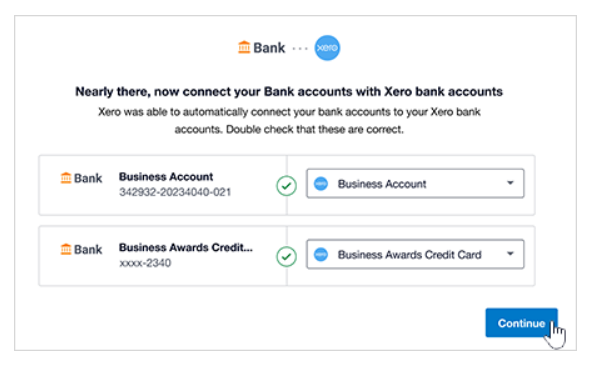Select the Business Awards Credit... label
Viewport: 593px width, 367px height.
[x=186, y=247]
